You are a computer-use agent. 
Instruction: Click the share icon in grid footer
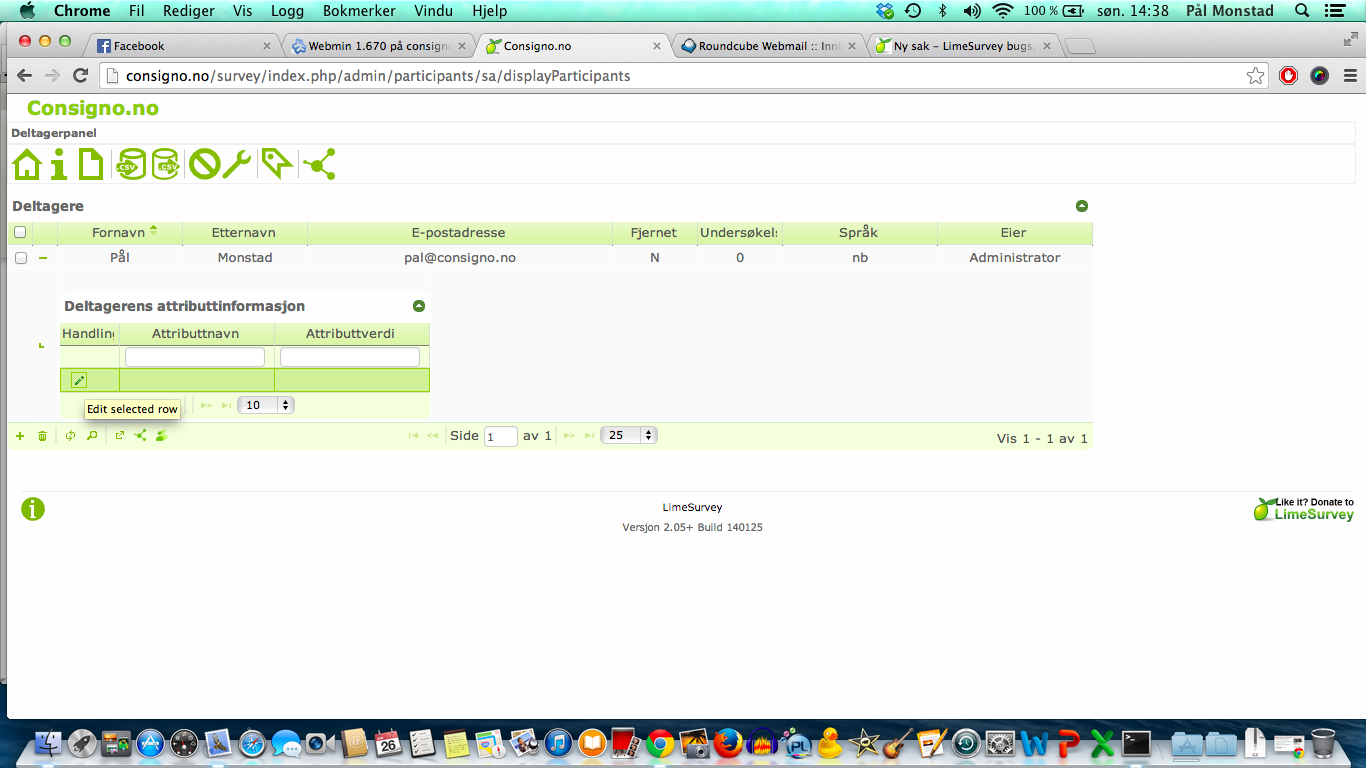[140, 436]
